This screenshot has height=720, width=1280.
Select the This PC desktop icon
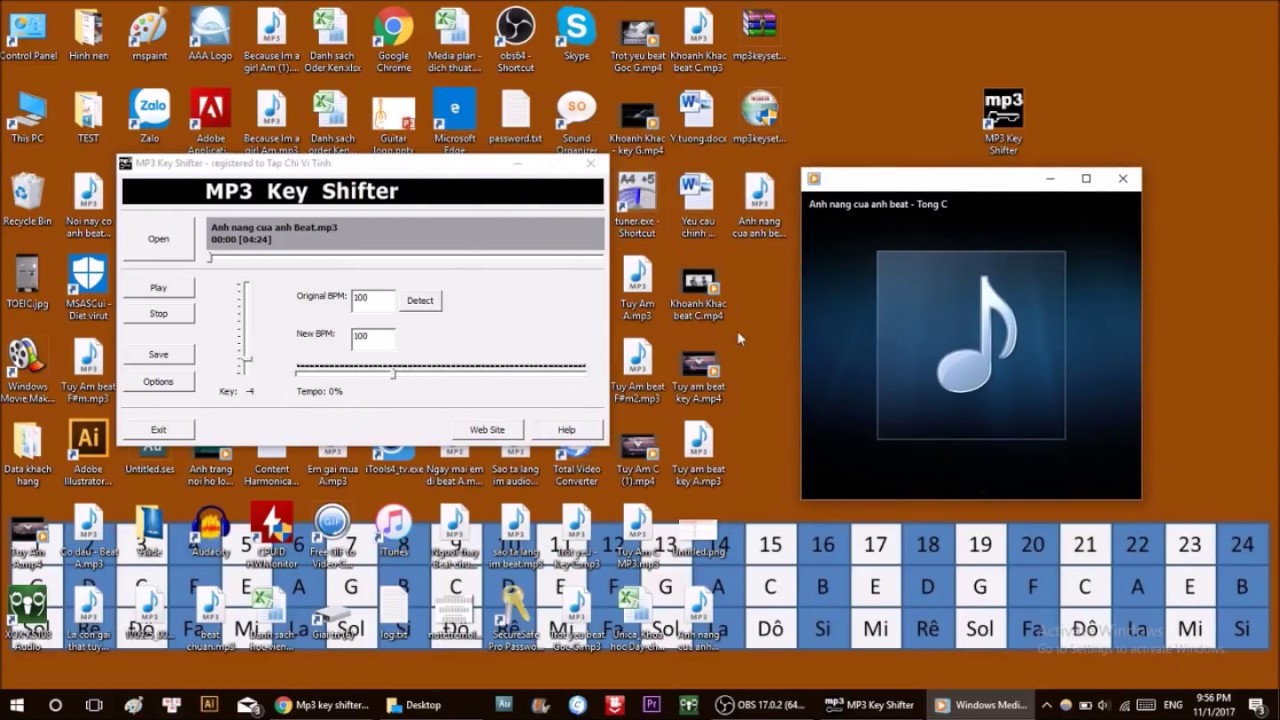coord(27,116)
